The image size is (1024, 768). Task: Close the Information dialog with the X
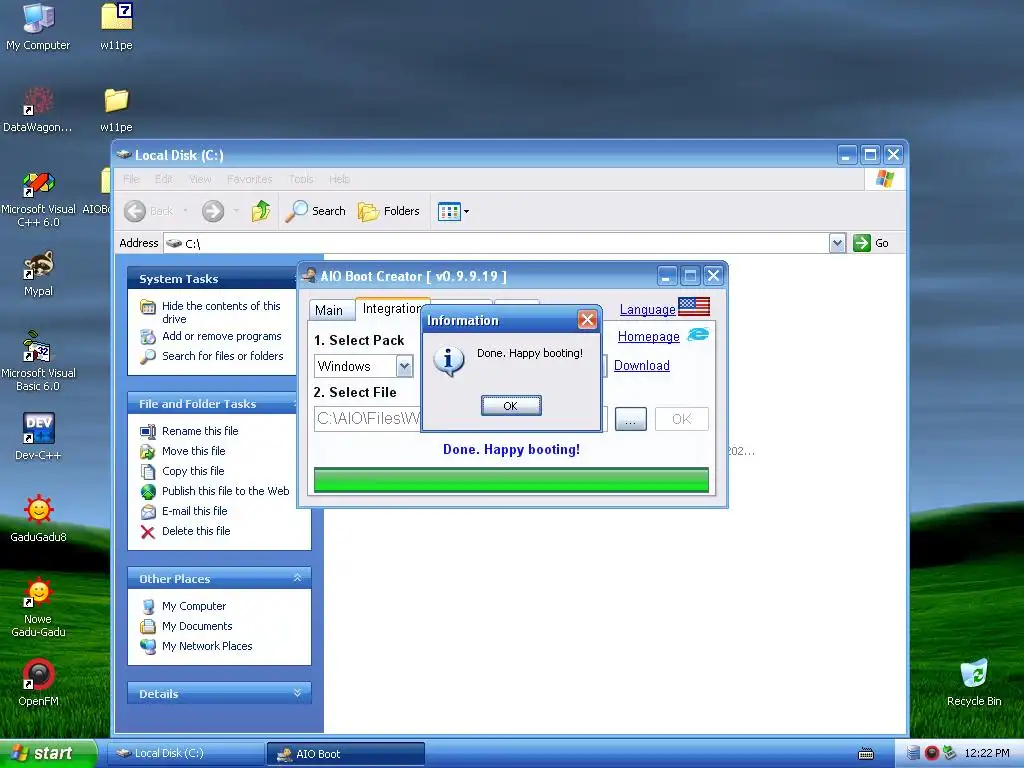(587, 319)
